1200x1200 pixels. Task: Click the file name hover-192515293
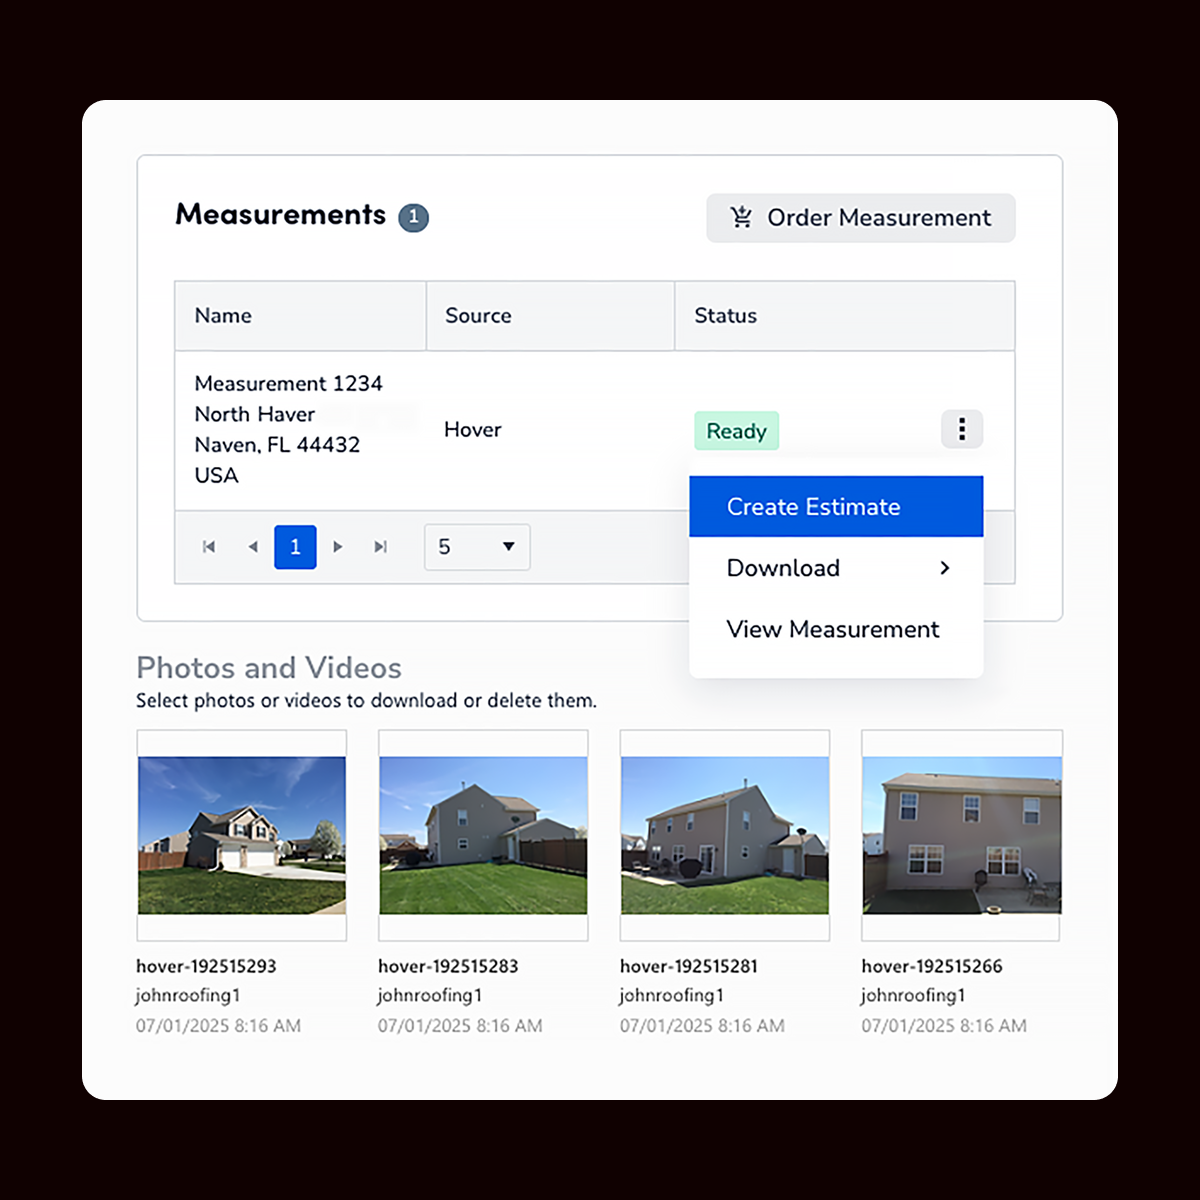click(206, 967)
